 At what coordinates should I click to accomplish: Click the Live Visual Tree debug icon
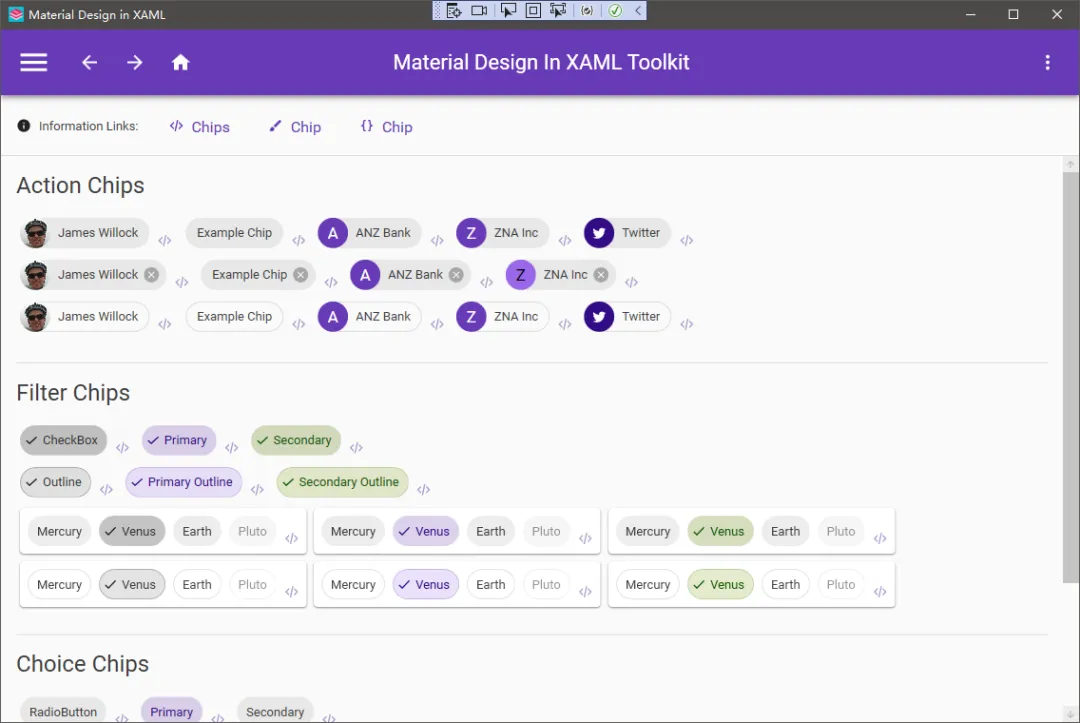tap(453, 10)
